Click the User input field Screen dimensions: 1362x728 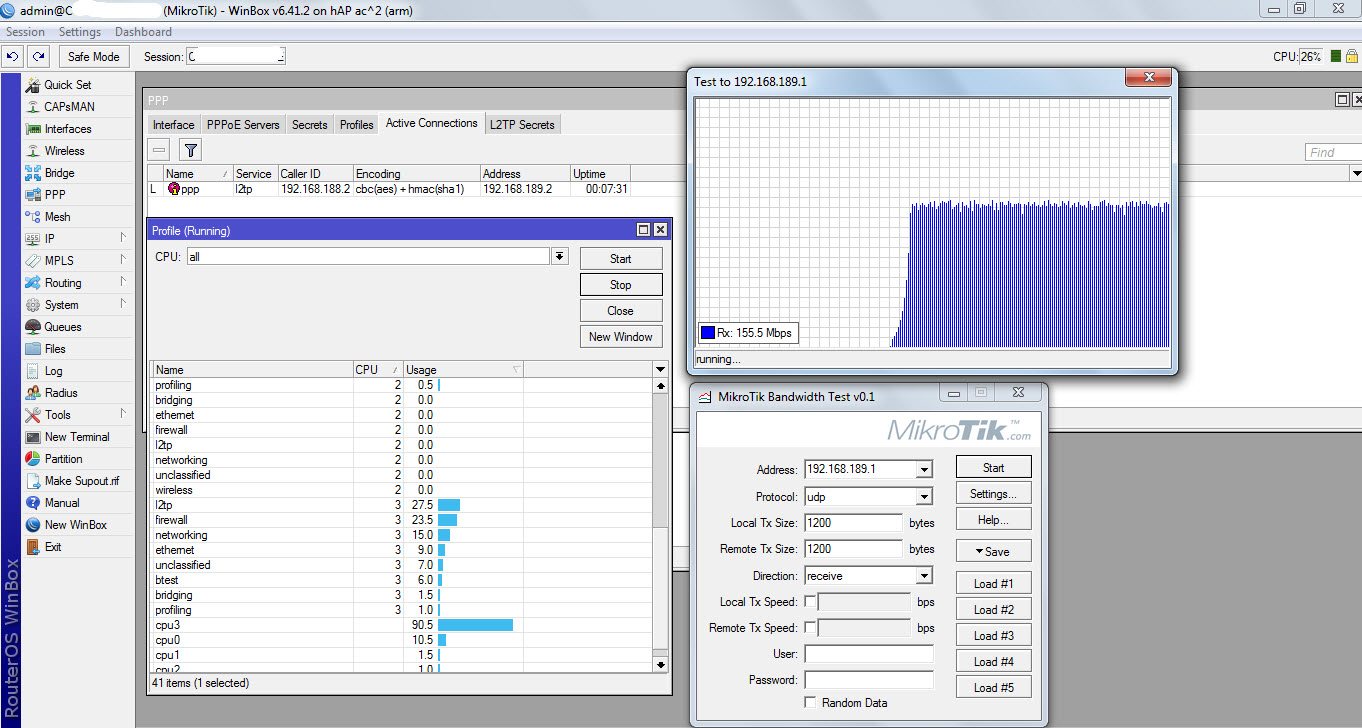point(868,654)
